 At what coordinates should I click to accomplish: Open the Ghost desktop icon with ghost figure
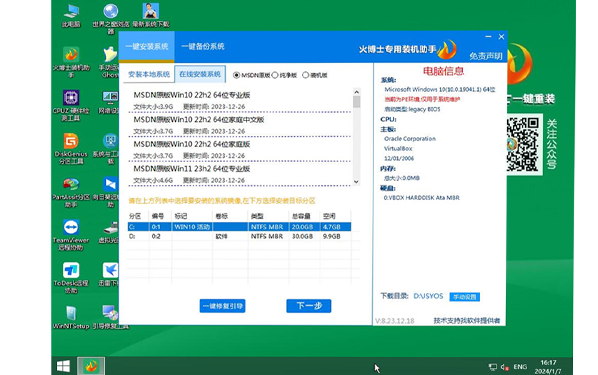(x=110, y=62)
